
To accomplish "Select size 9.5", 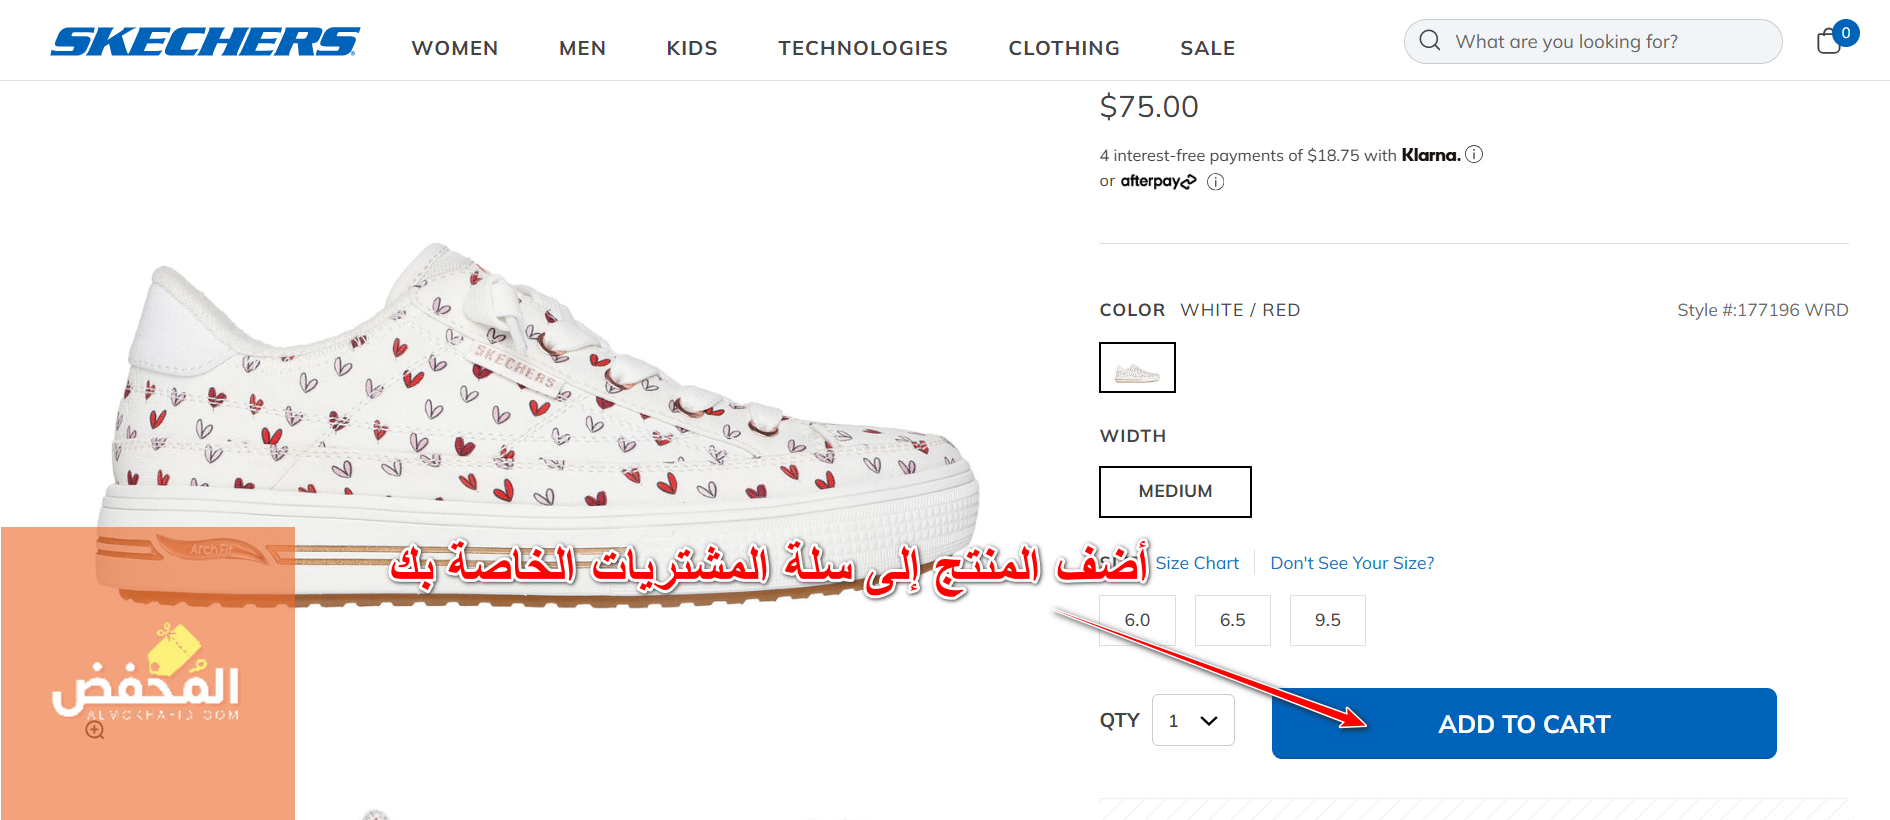I will click(1327, 620).
